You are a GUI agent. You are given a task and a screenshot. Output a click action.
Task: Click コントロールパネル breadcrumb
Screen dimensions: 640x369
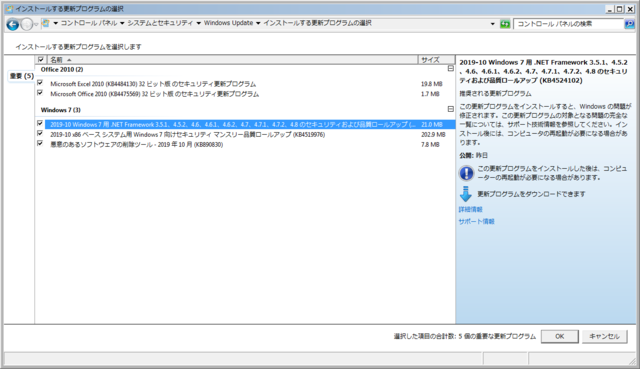89,23
